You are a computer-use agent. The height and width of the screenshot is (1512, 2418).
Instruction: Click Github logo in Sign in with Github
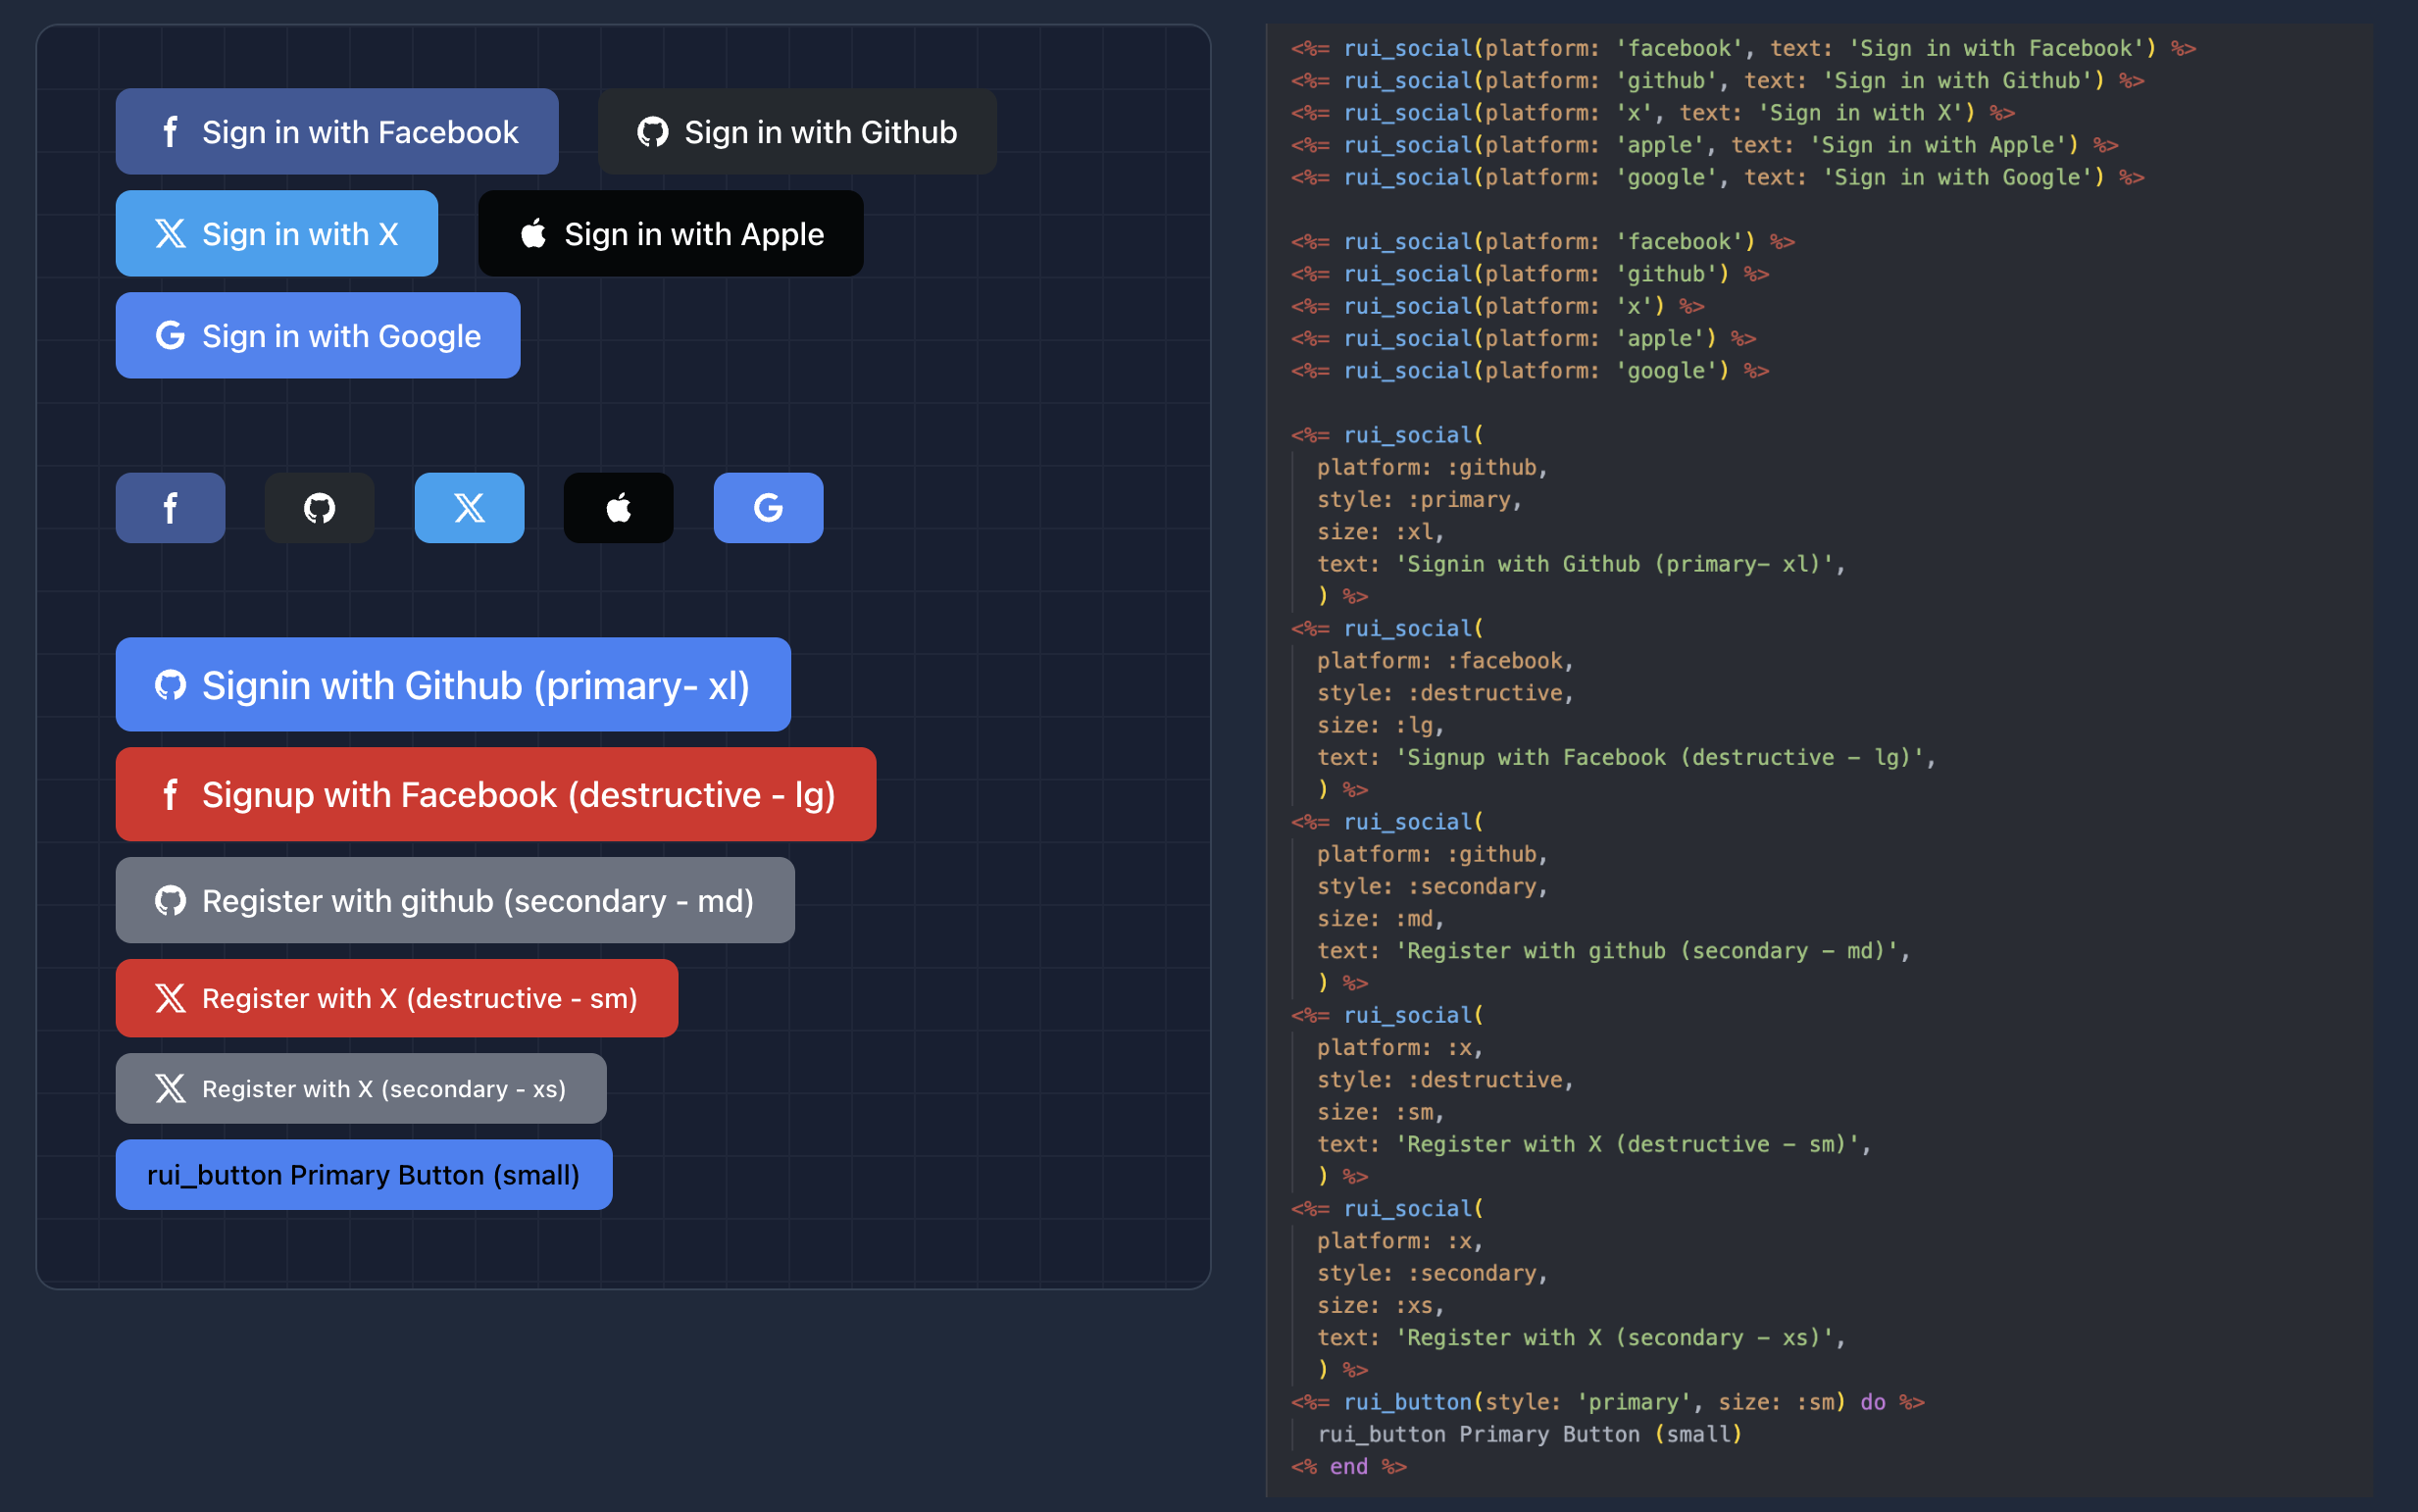pos(653,132)
